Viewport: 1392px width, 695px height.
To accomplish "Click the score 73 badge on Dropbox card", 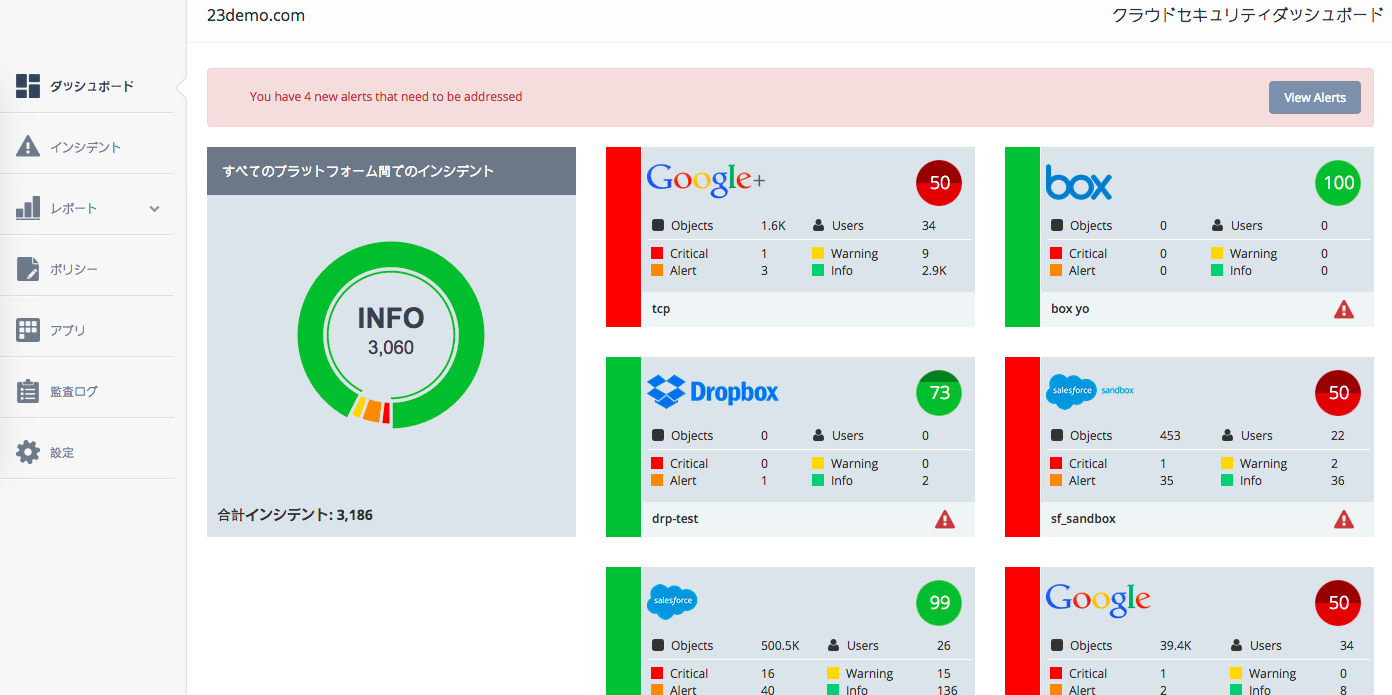I will pos(939,393).
